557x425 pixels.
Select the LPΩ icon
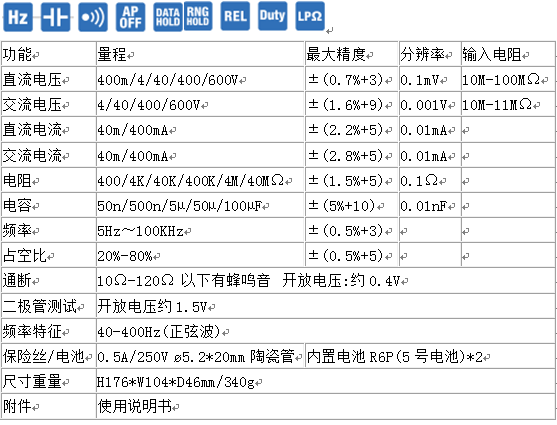[310, 16]
